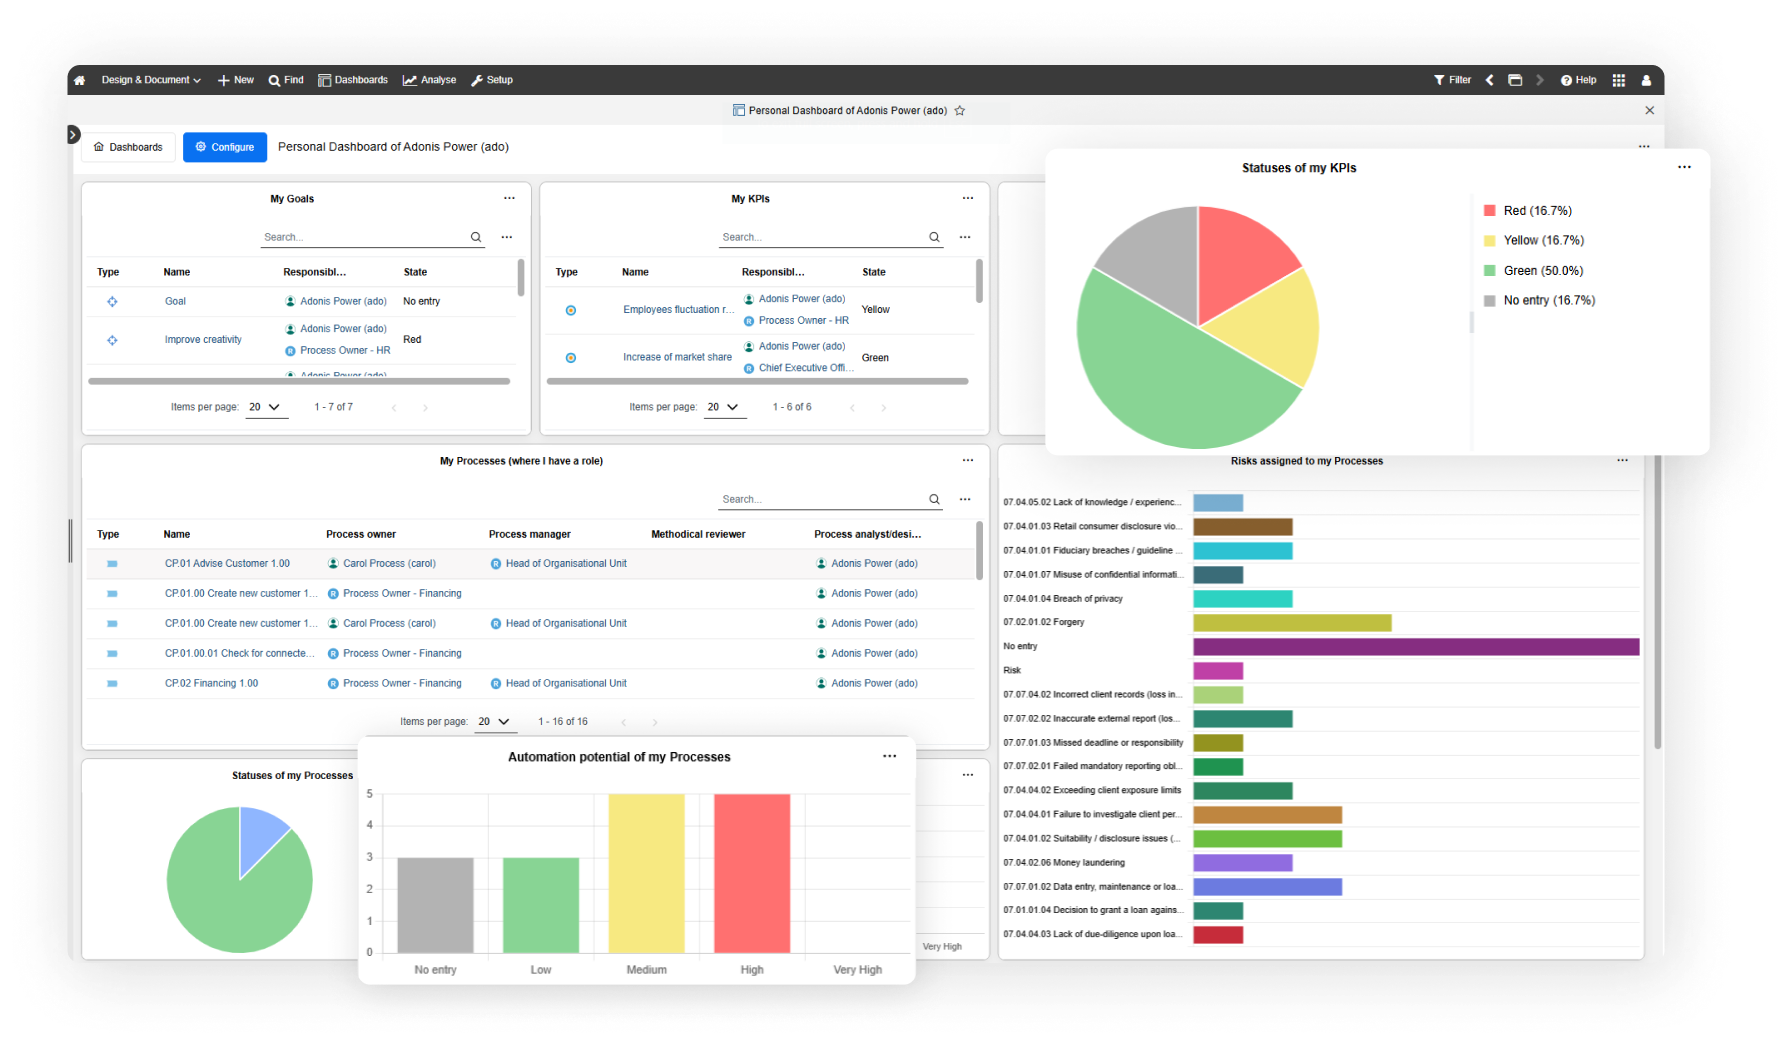The image size is (1789, 1043).
Task: Toggle the Green legend entry in KPI chart
Action: click(x=1533, y=271)
